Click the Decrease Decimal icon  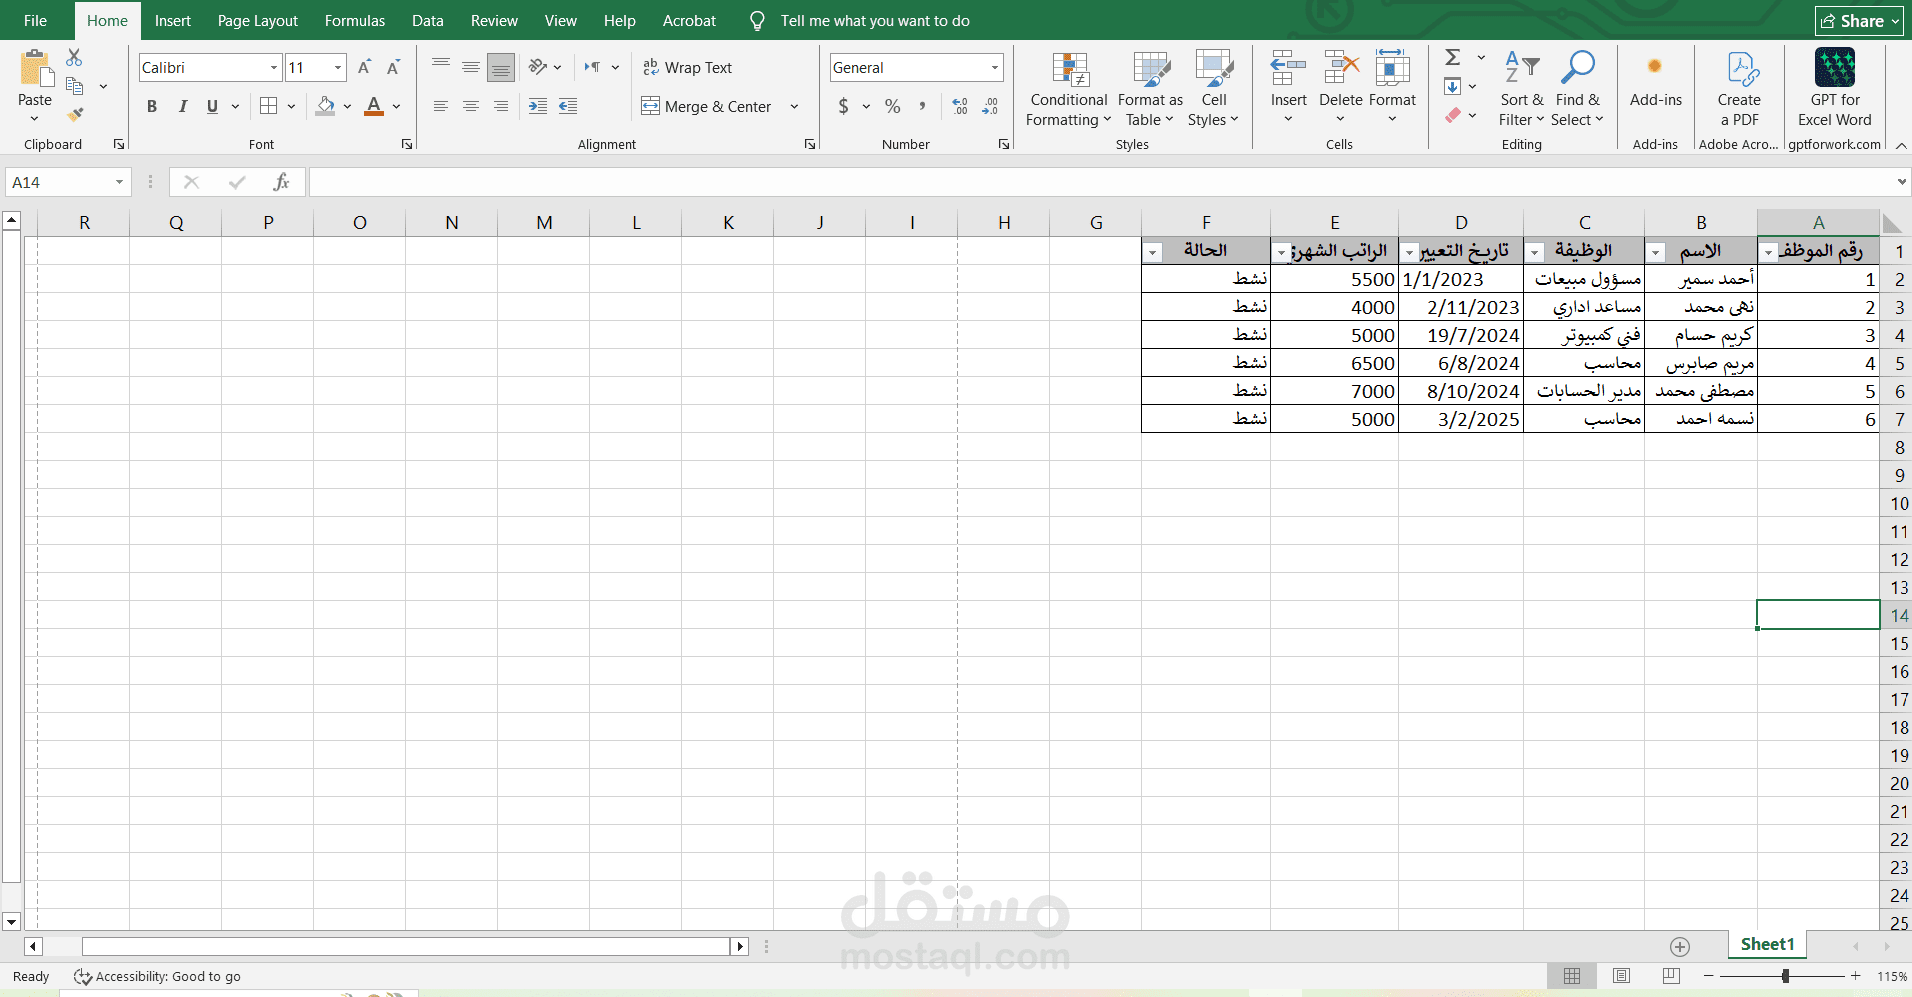[990, 106]
